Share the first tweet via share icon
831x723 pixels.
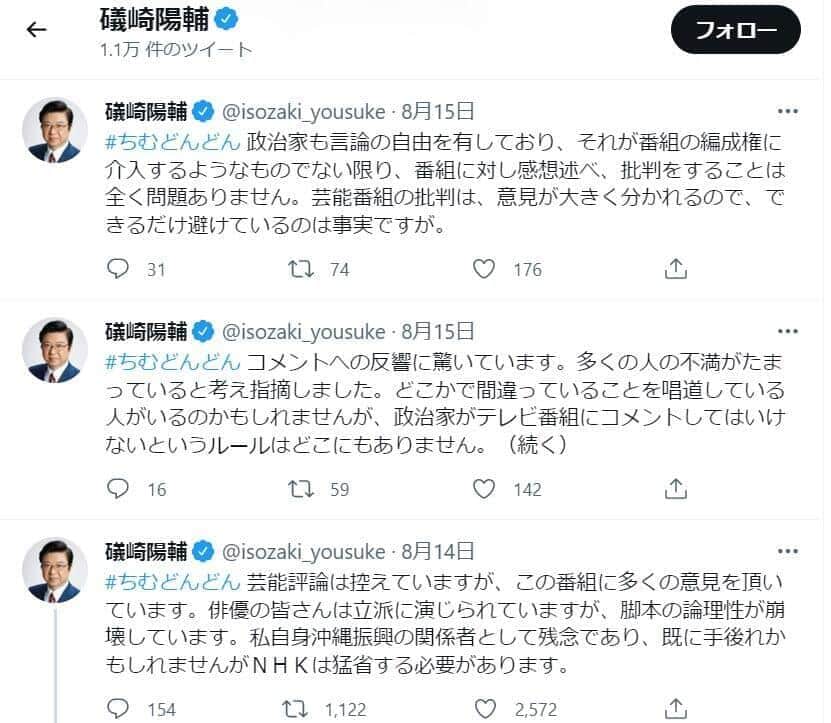click(x=677, y=268)
